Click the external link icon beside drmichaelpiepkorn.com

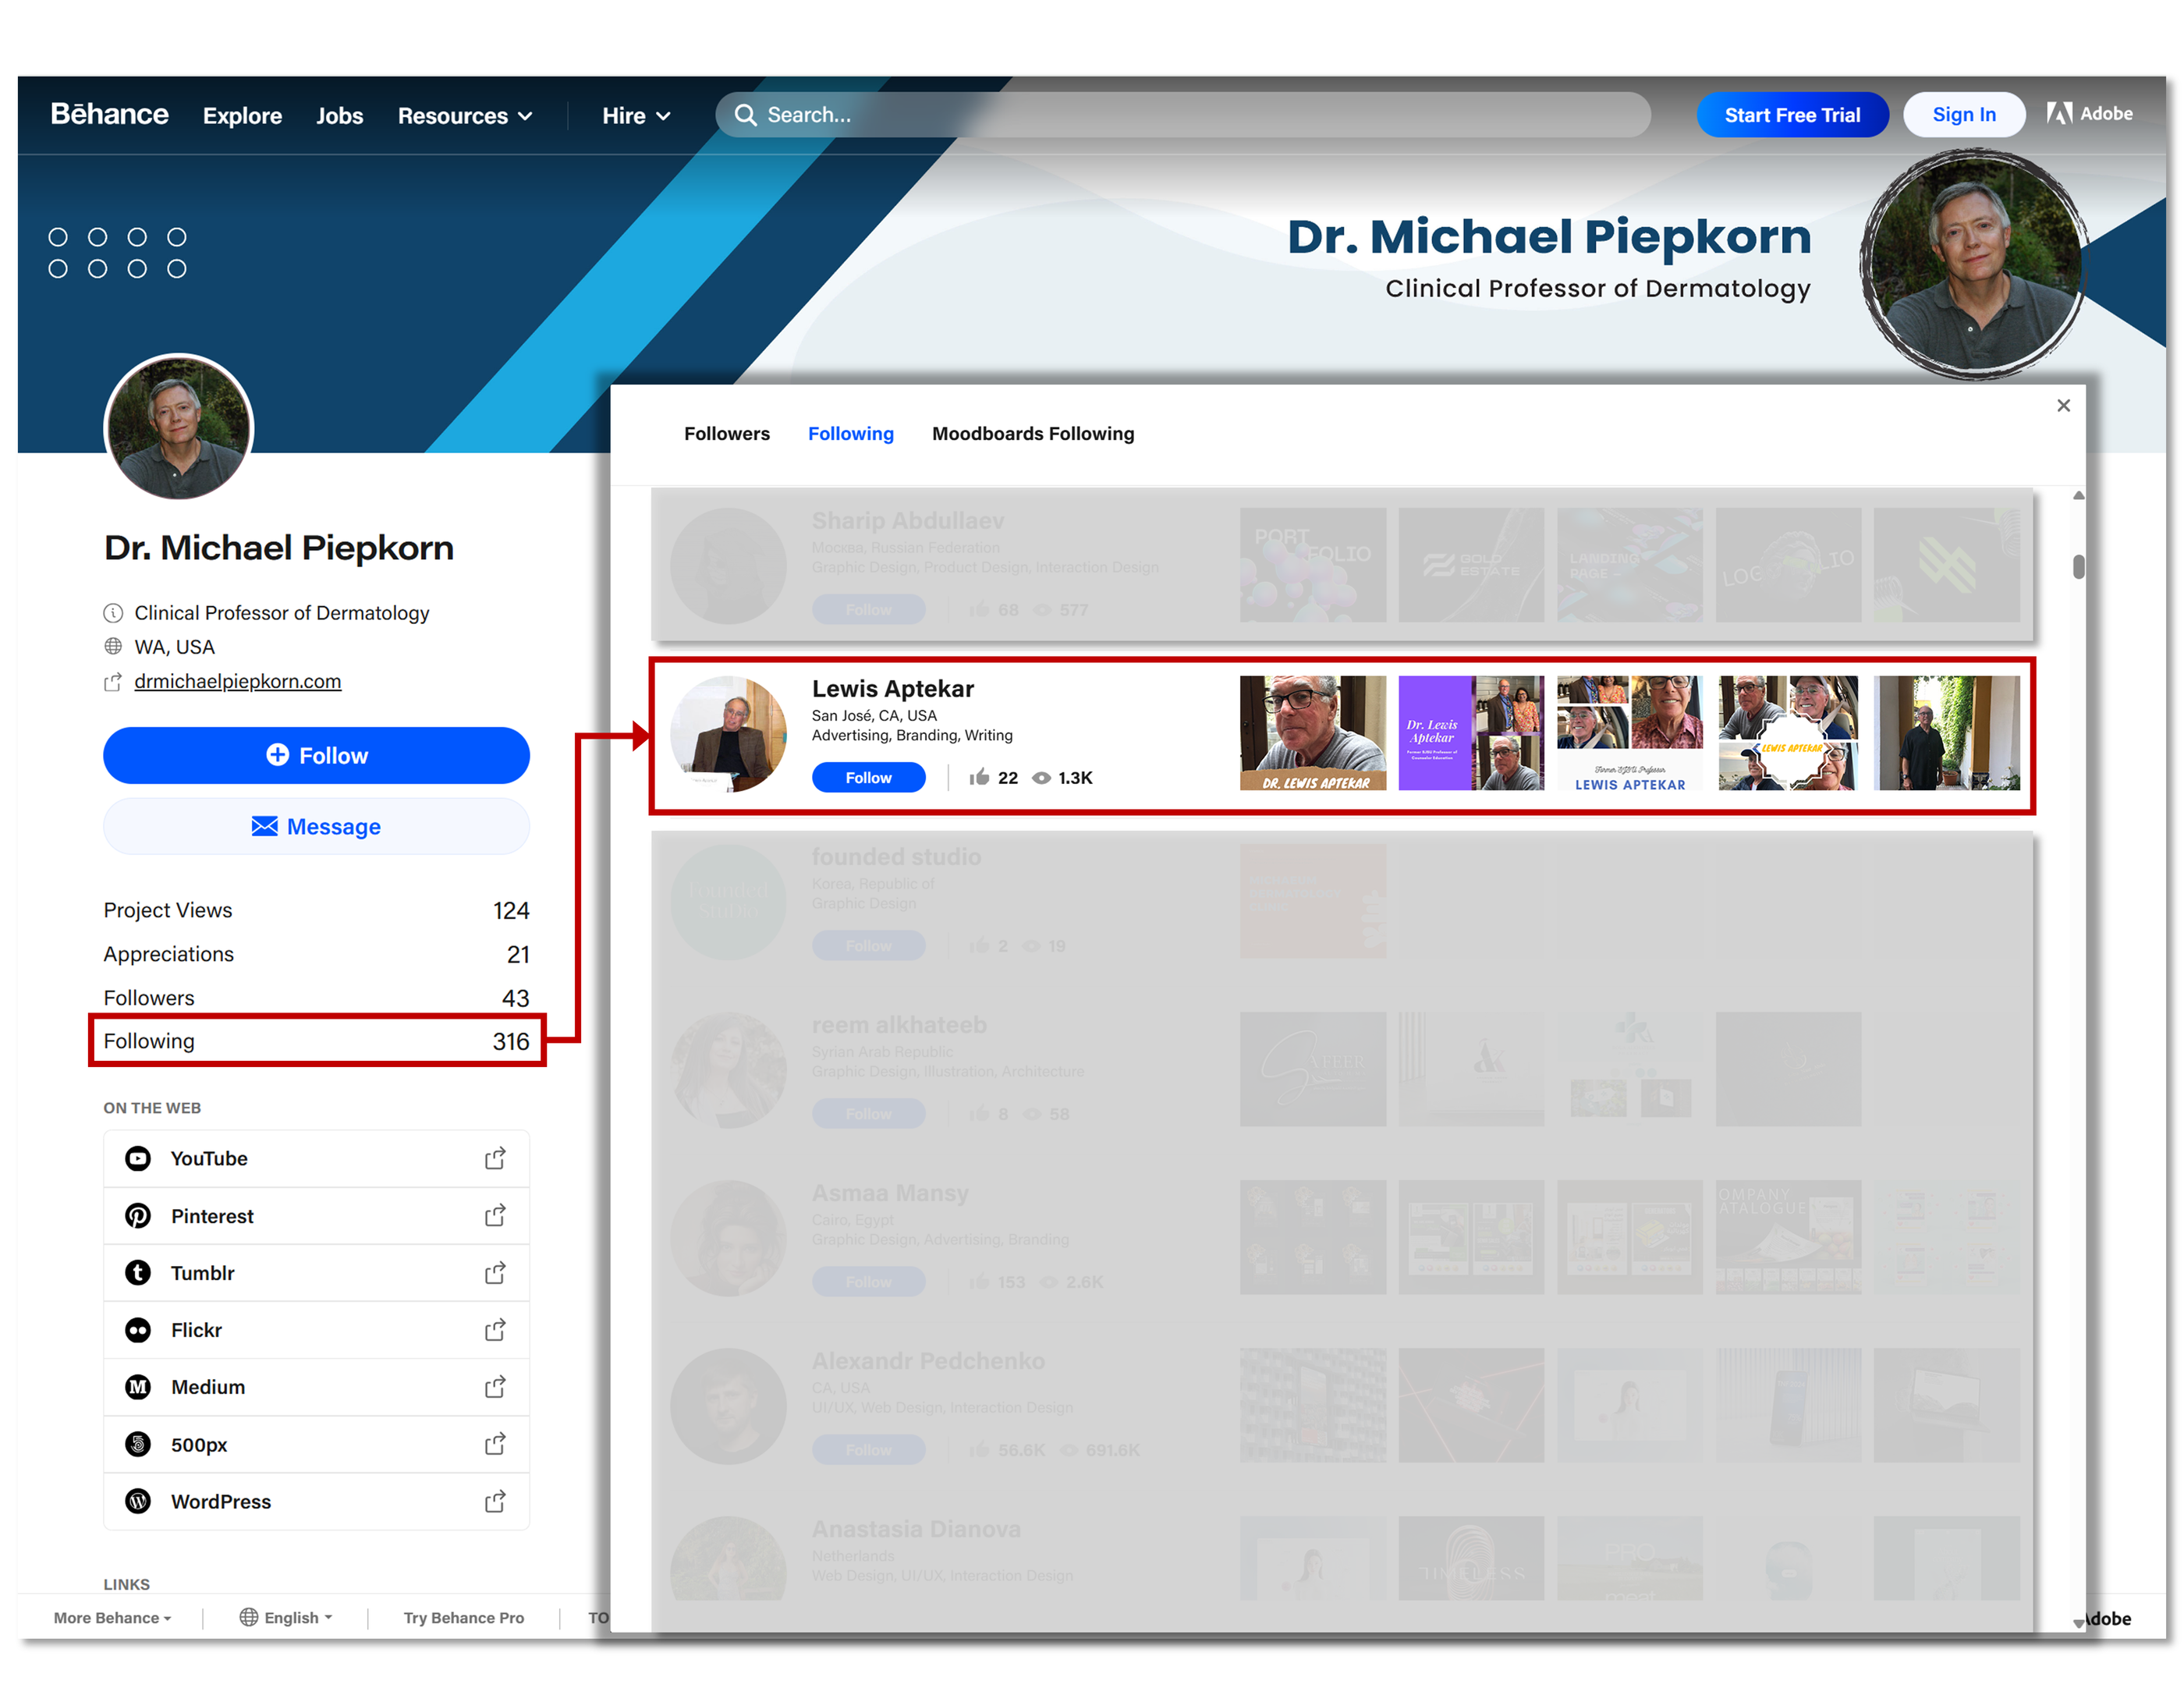click(x=113, y=681)
